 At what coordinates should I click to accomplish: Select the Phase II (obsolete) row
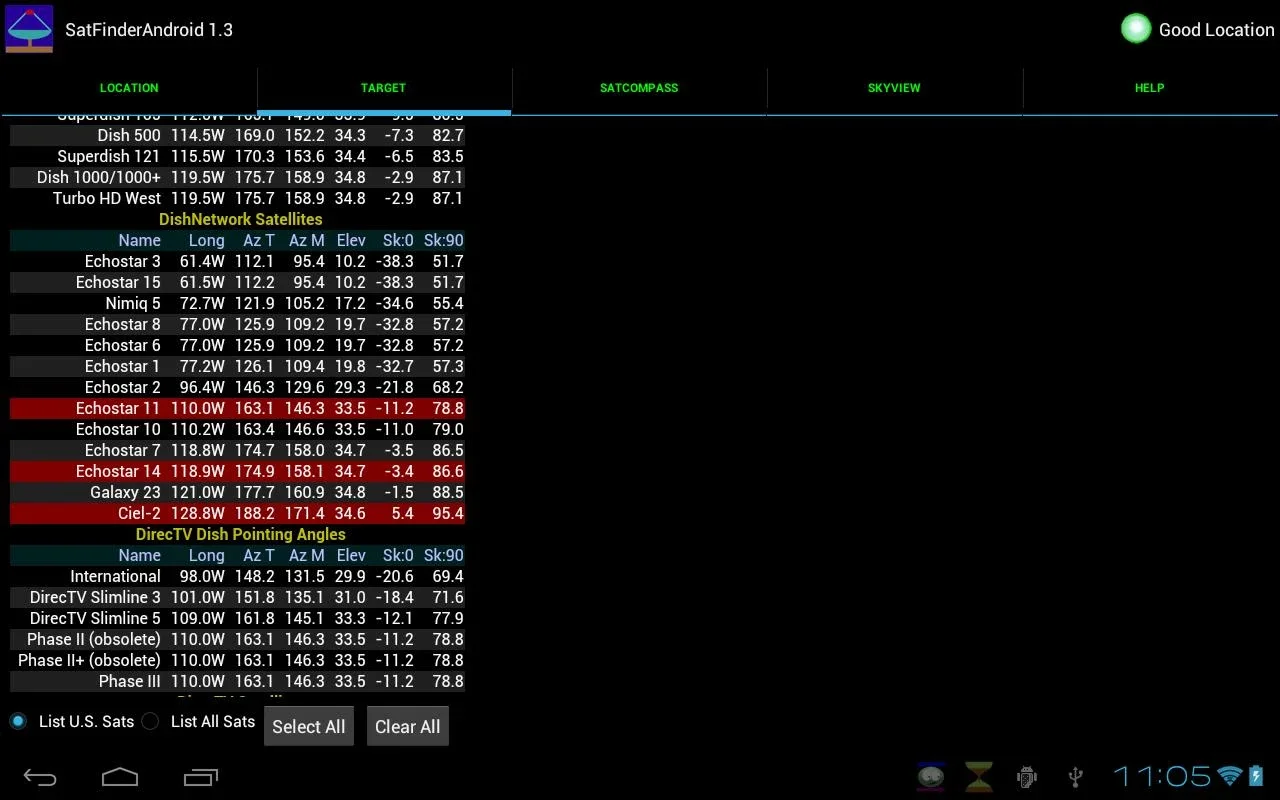pos(237,639)
